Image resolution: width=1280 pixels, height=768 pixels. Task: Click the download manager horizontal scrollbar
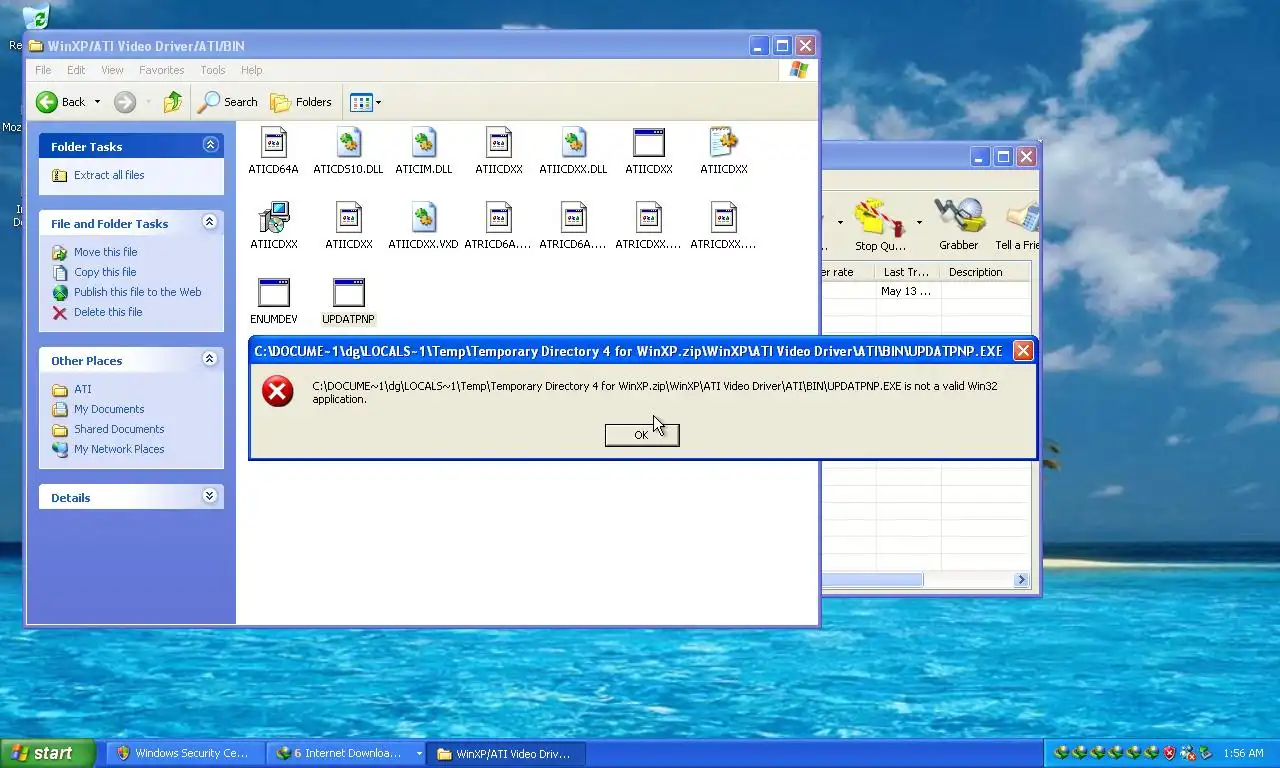(x=872, y=580)
